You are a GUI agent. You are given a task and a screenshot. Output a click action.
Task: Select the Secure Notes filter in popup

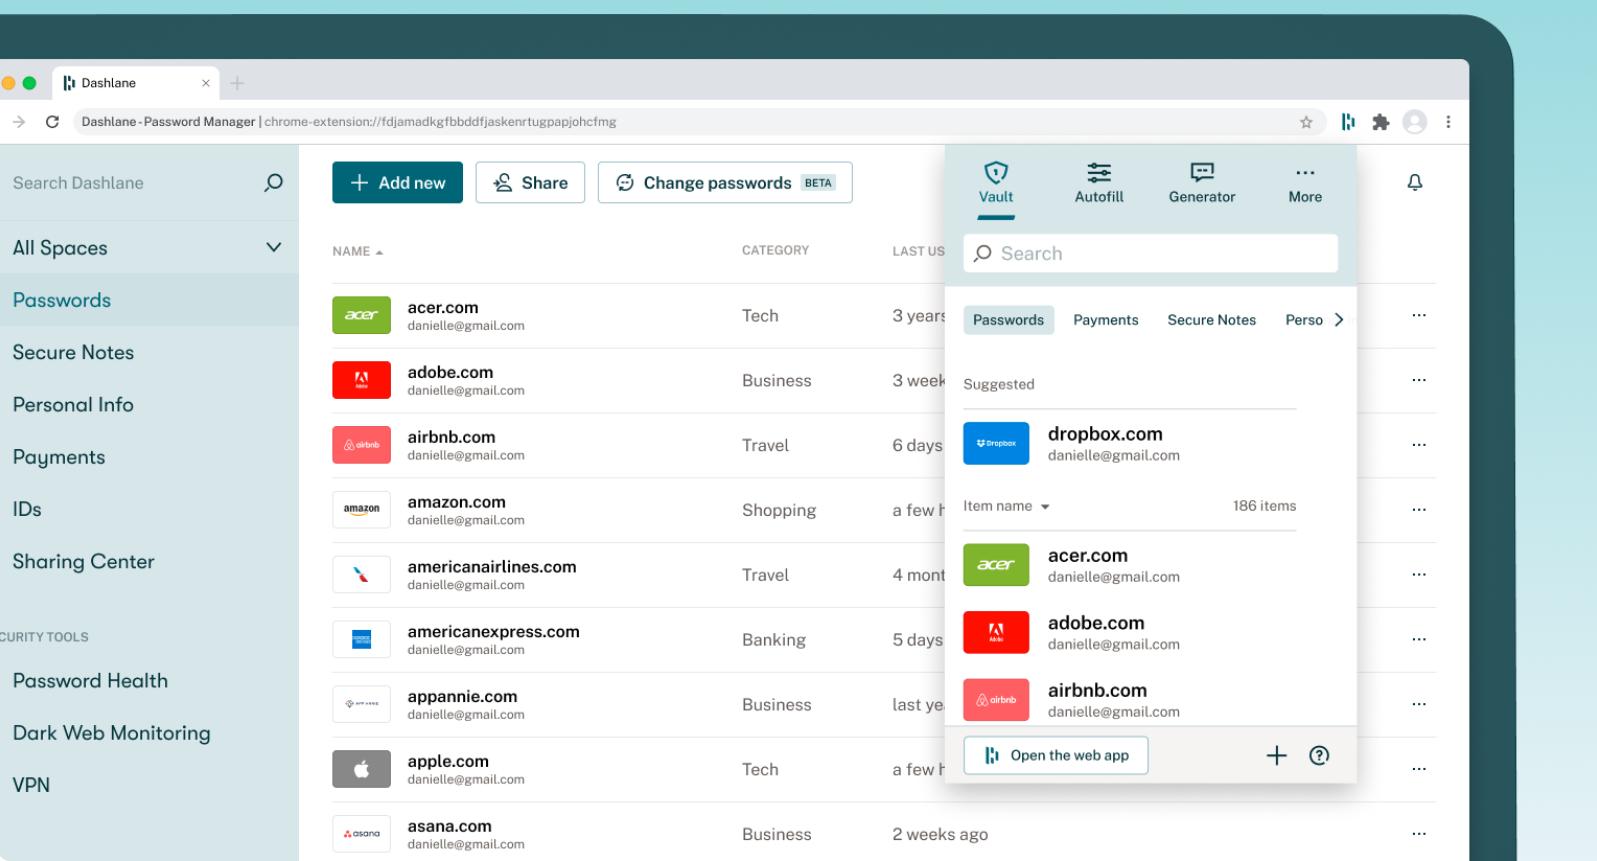(x=1211, y=320)
